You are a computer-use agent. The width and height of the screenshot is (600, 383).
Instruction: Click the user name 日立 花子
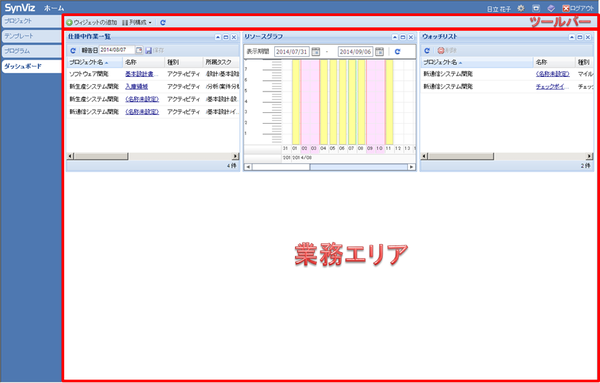(x=498, y=8)
